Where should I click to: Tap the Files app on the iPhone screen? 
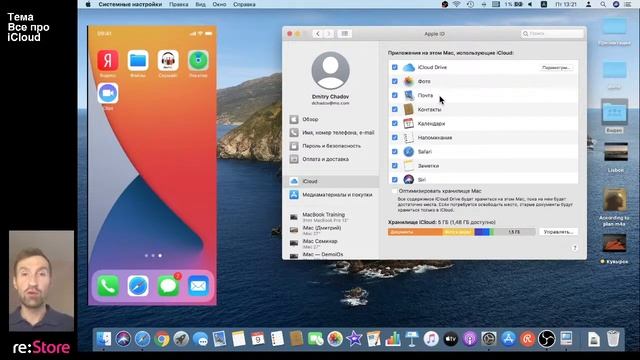click(138, 60)
